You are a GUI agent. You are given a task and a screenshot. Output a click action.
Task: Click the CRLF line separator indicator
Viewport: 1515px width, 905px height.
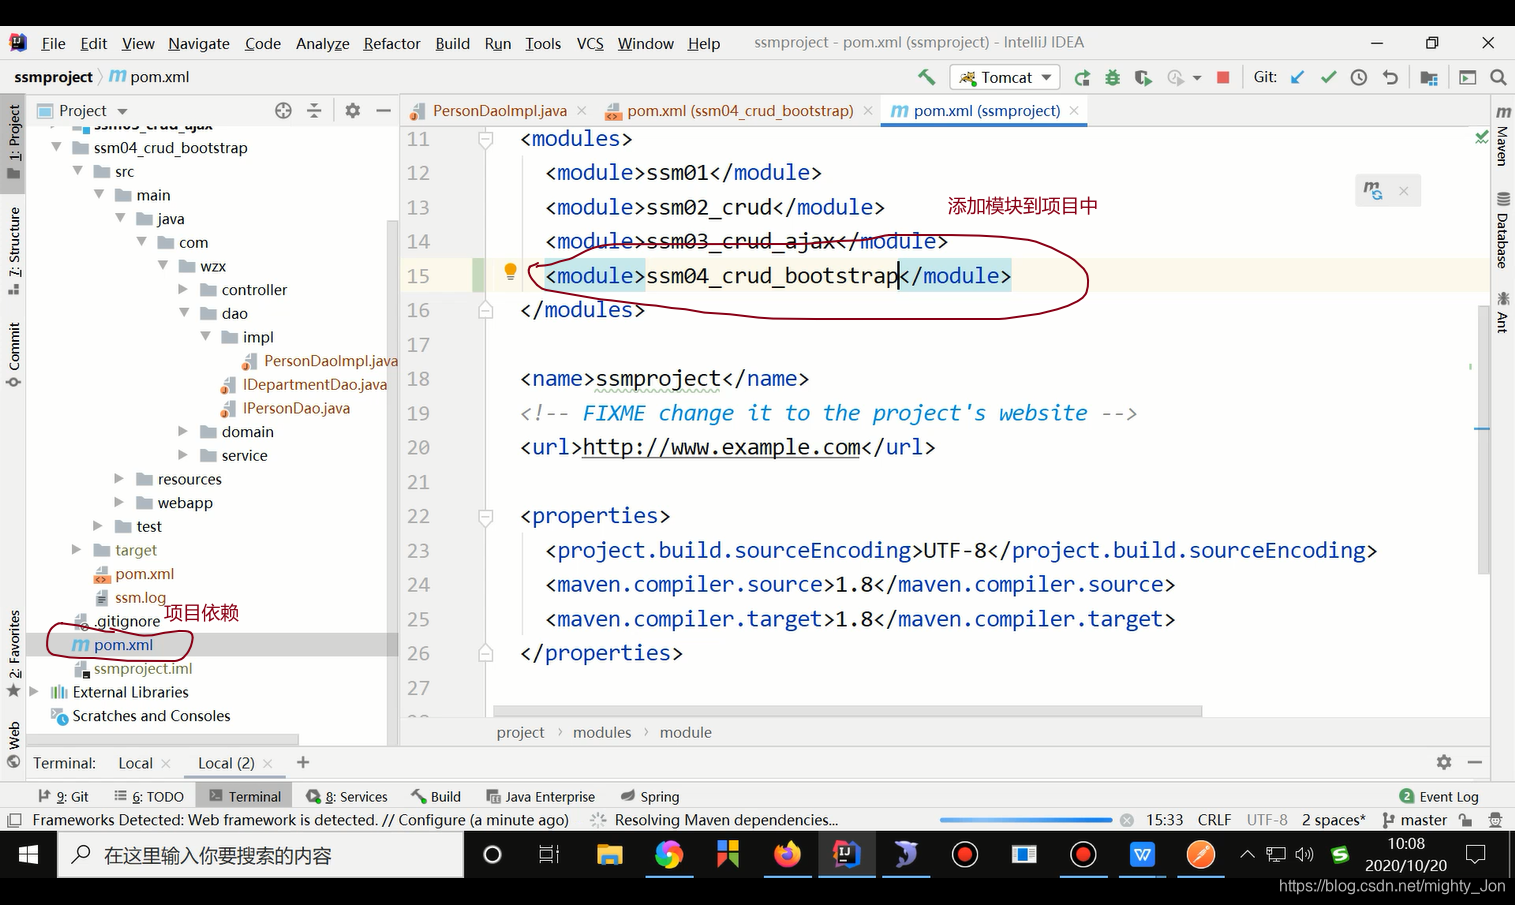click(x=1214, y=820)
